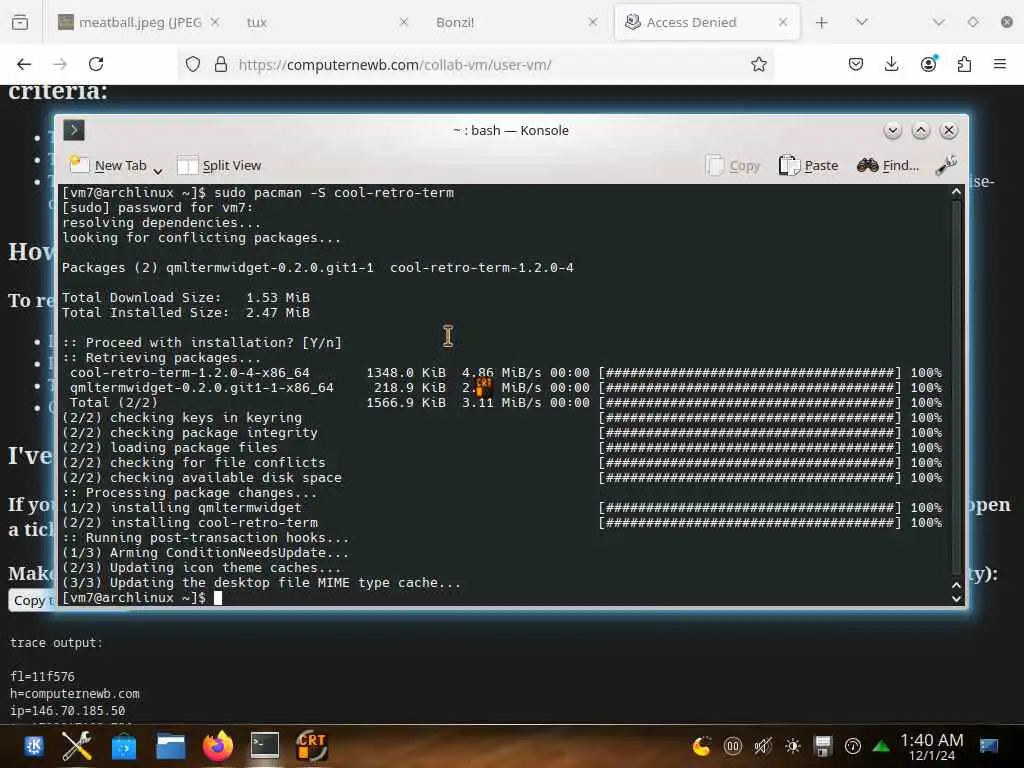Toggle Split View in Konsole
This screenshot has height=768, width=1024.
[219, 165]
